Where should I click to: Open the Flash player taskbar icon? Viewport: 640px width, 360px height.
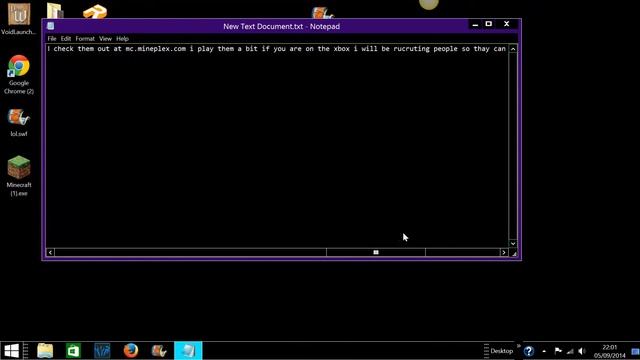tap(159, 351)
